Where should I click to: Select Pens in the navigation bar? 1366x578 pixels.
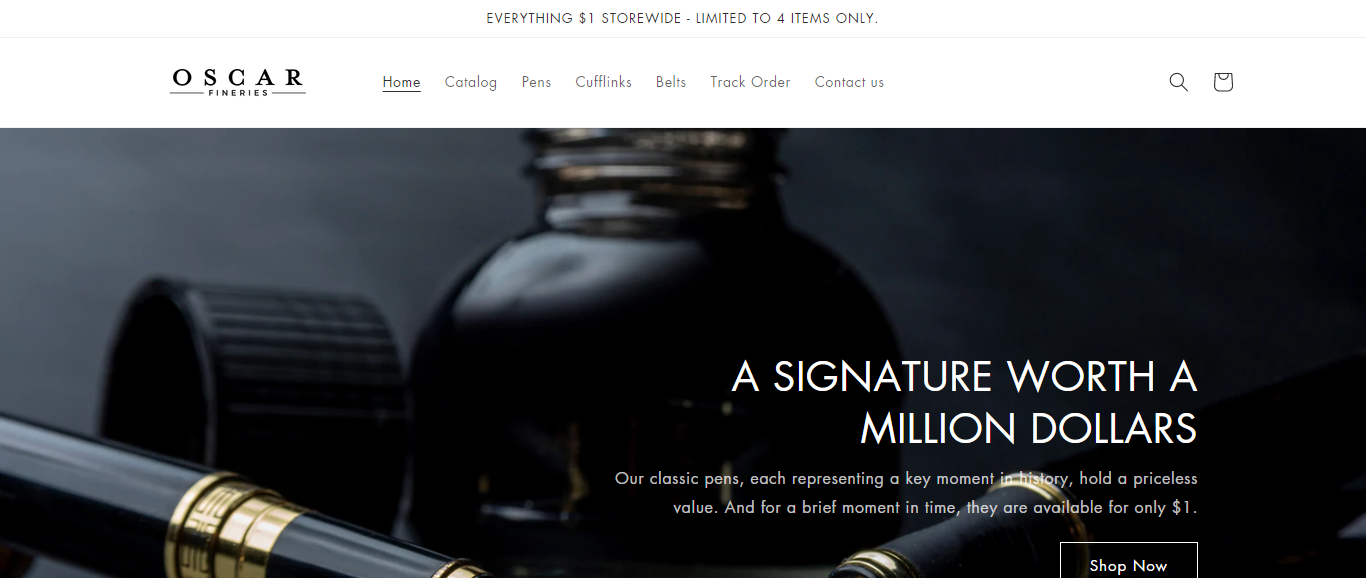click(536, 82)
